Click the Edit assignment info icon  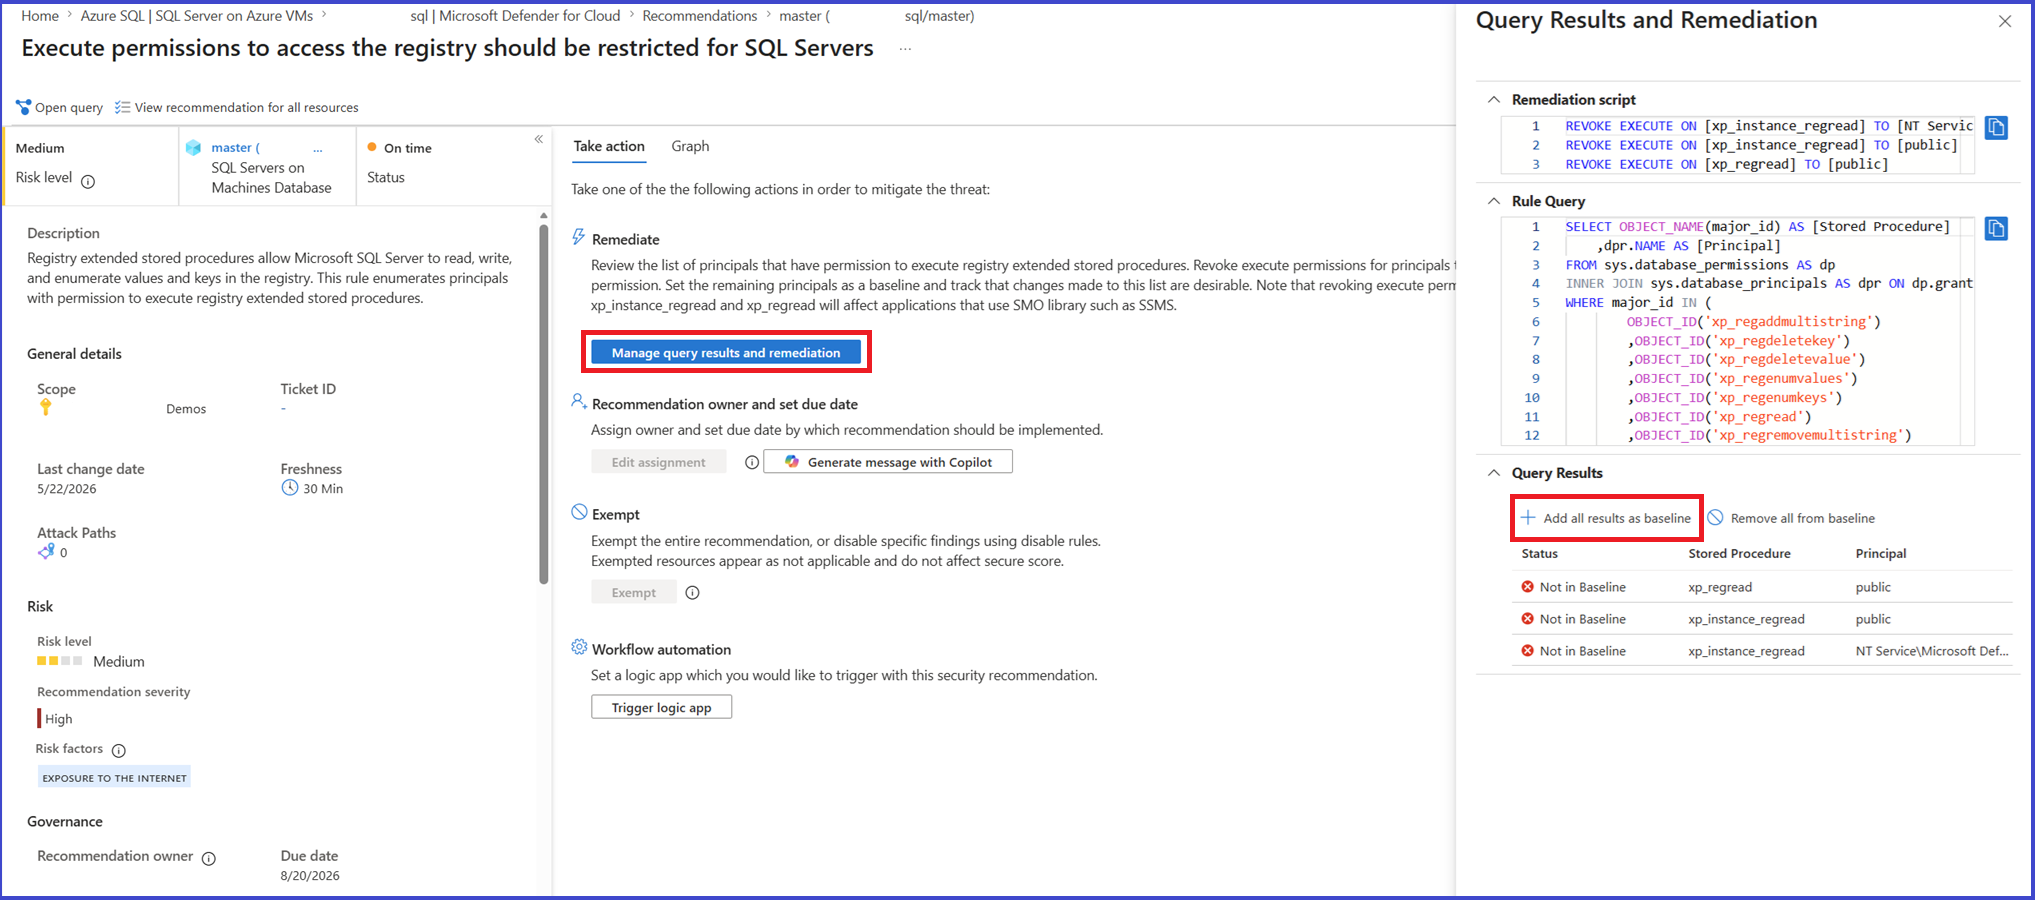point(752,462)
